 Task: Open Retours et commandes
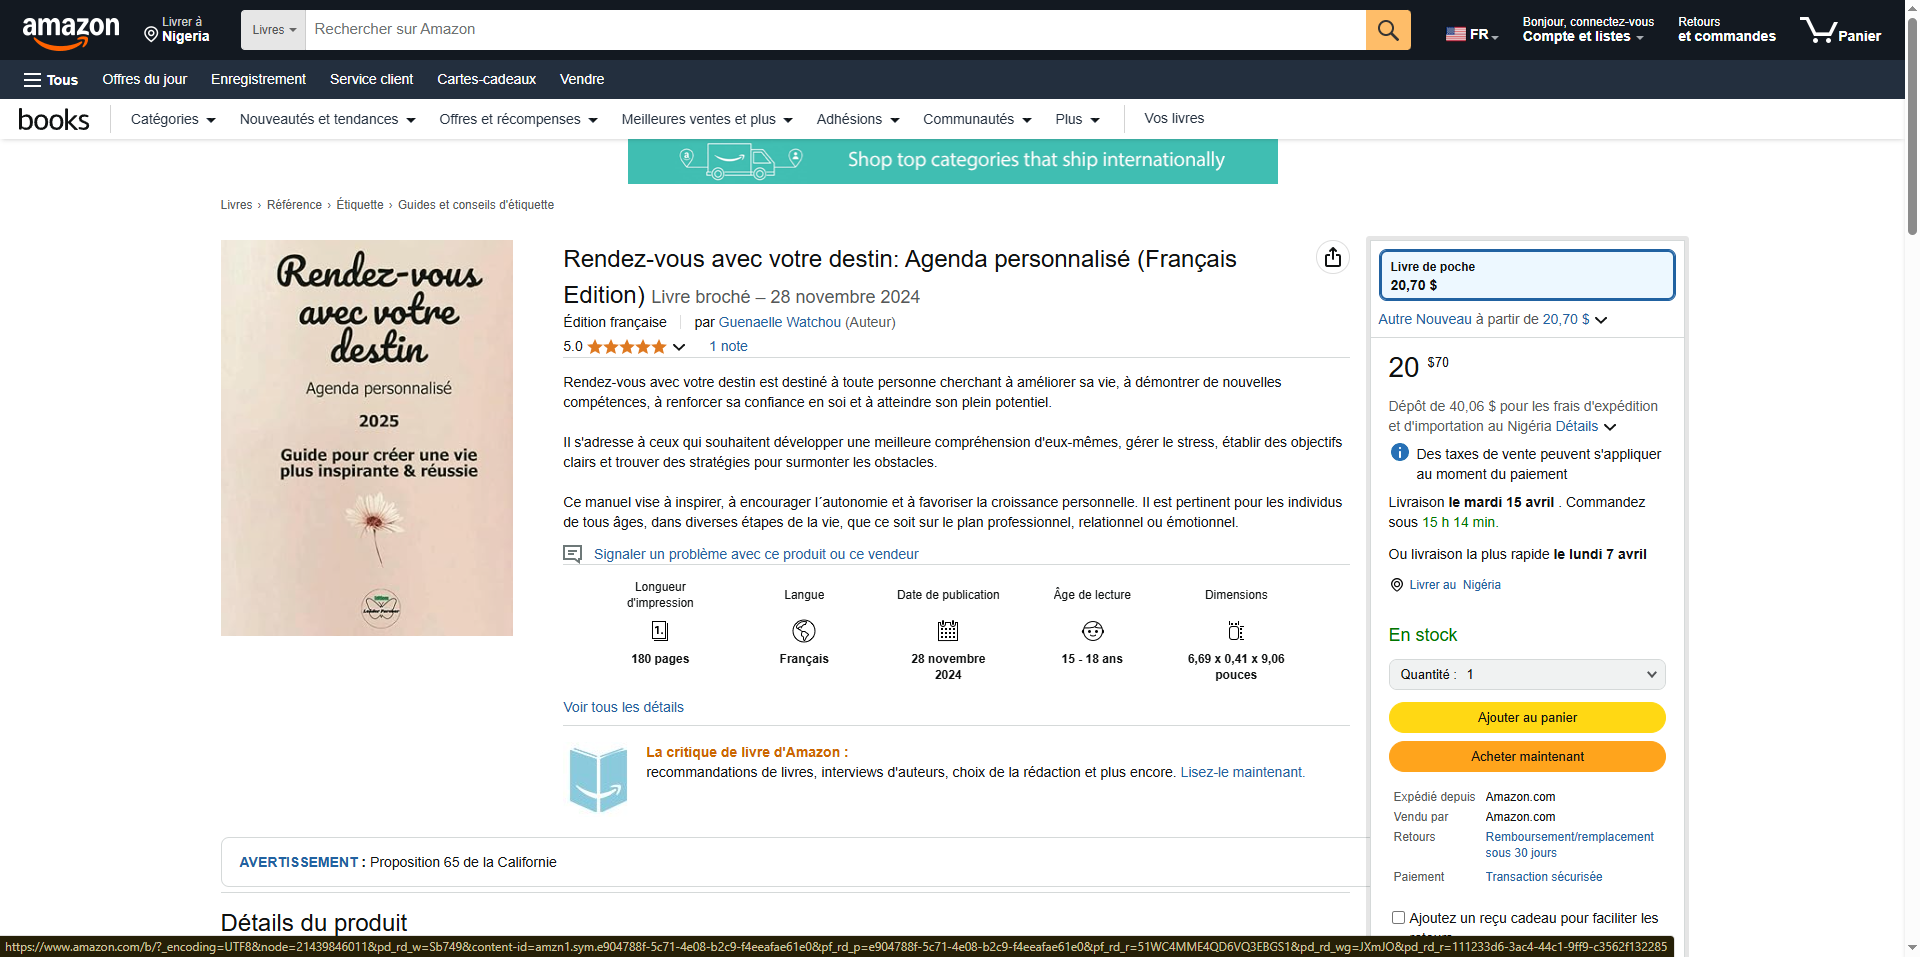point(1727,30)
